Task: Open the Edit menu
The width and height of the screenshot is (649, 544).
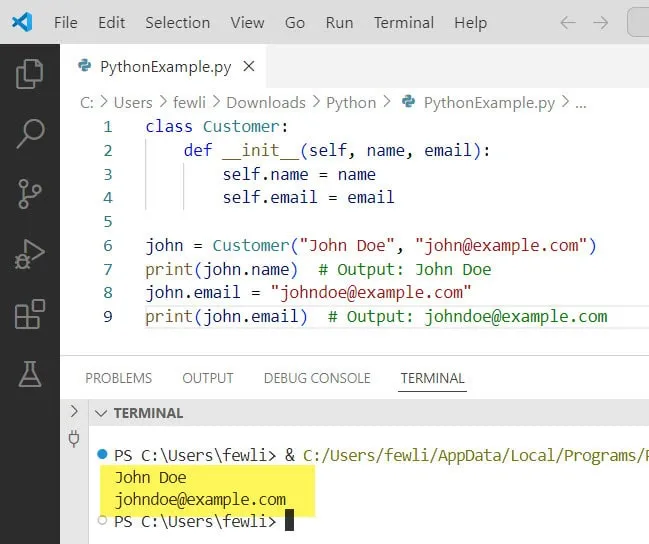Action: pyautogui.click(x=111, y=22)
